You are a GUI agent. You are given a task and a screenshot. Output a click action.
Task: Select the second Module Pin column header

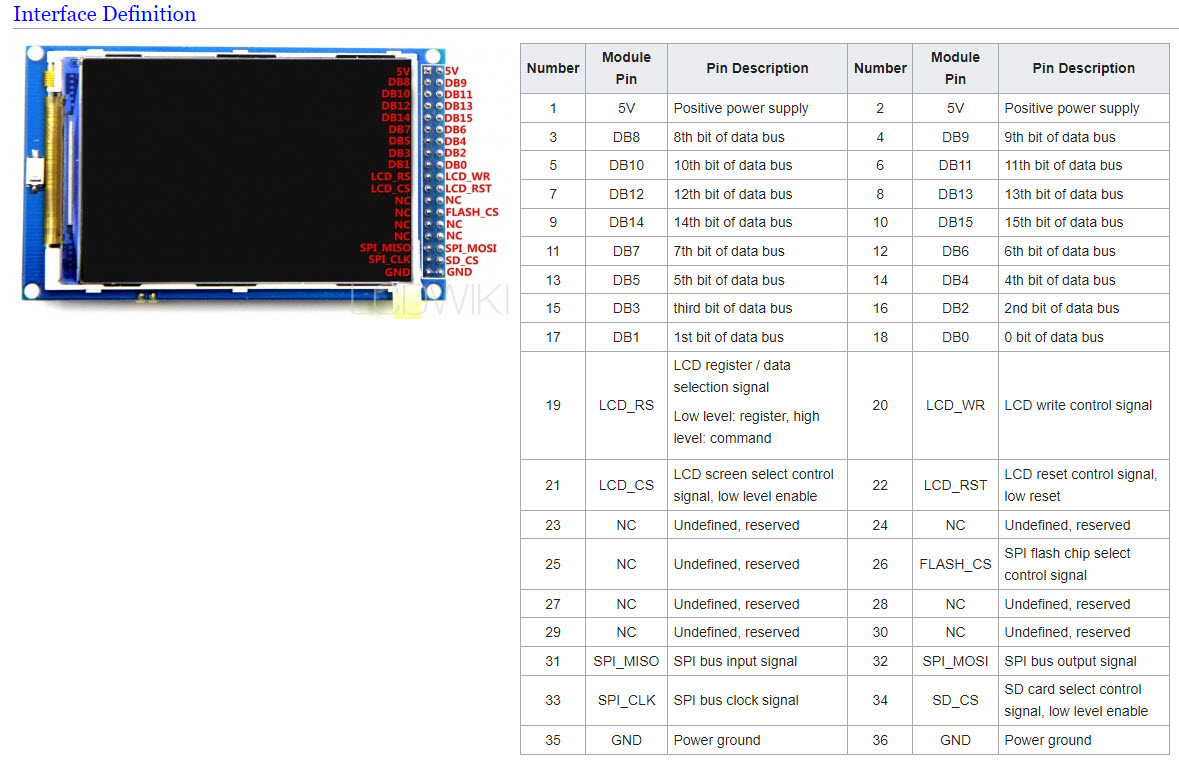[x=955, y=68]
